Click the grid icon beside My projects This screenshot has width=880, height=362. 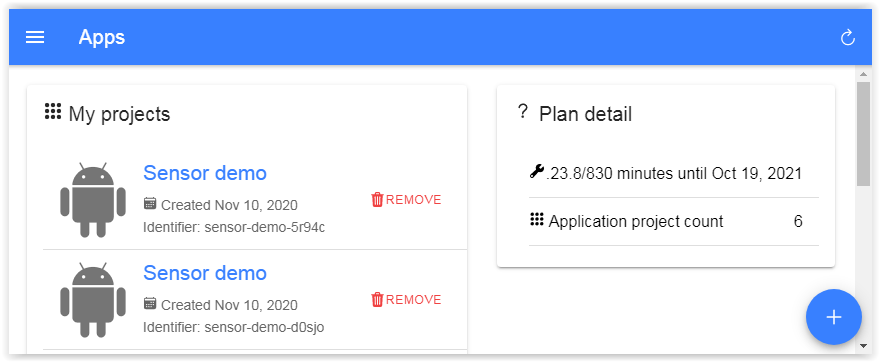53,111
